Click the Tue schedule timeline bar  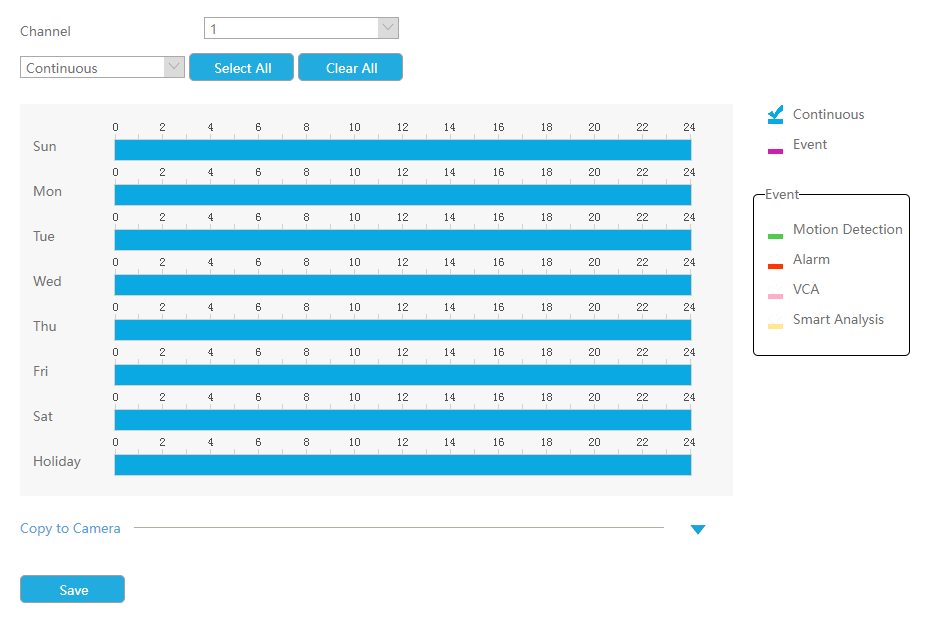pyautogui.click(x=403, y=240)
